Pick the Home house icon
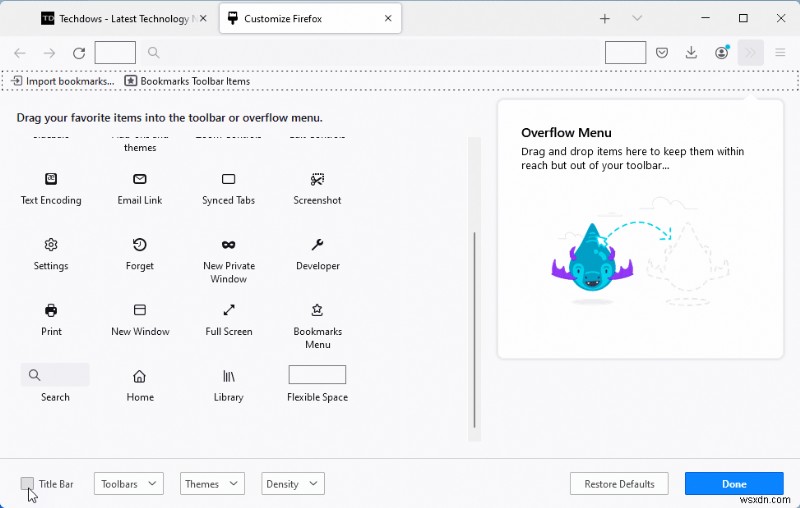The image size is (800, 508). 139,376
